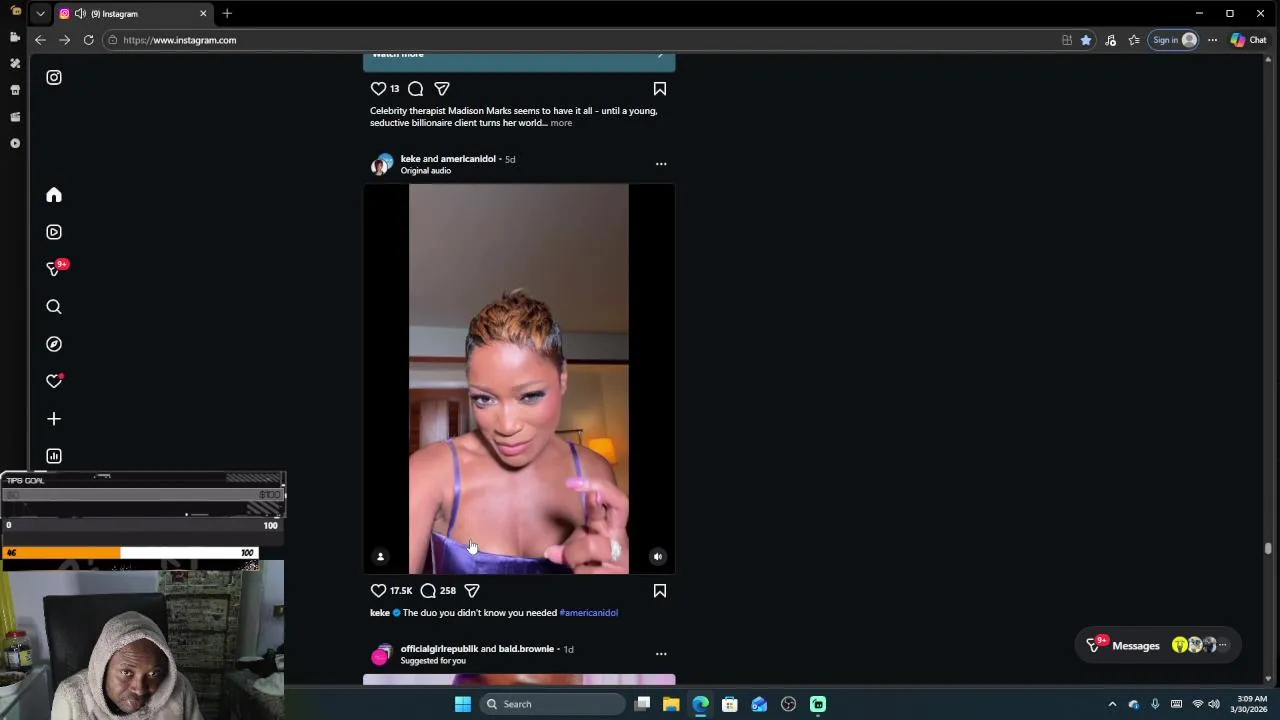Screen dimensions: 1280x720
Task: Open the Instagram logo home link
Action: pyautogui.click(x=54, y=77)
